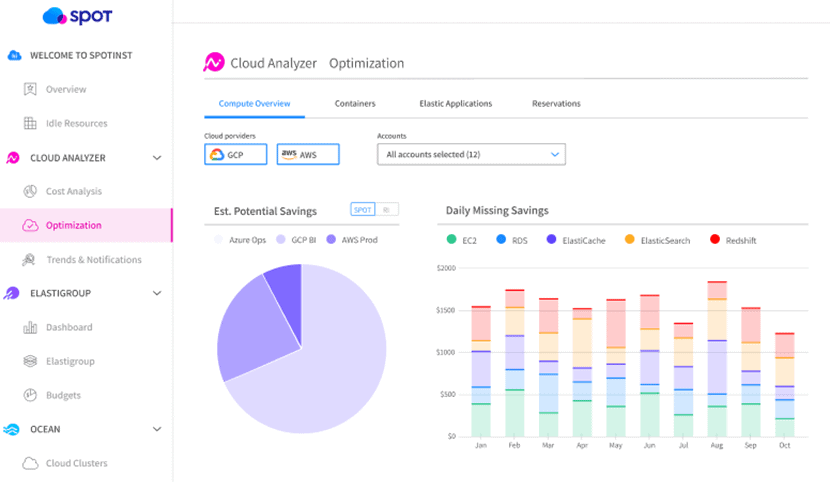Collapse the Ocean sidebar section
Screen dimensions: 830x482
(157, 429)
